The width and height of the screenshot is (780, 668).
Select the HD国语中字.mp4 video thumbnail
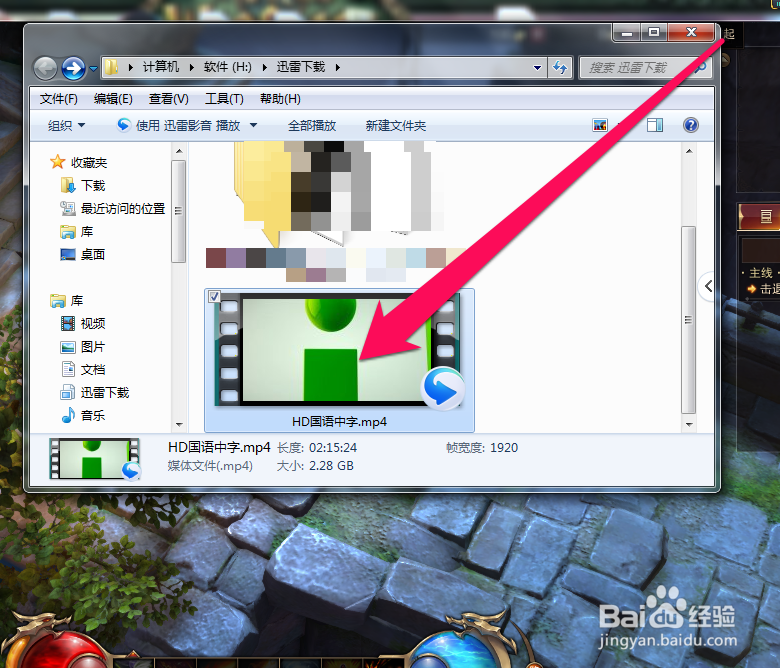coord(339,350)
